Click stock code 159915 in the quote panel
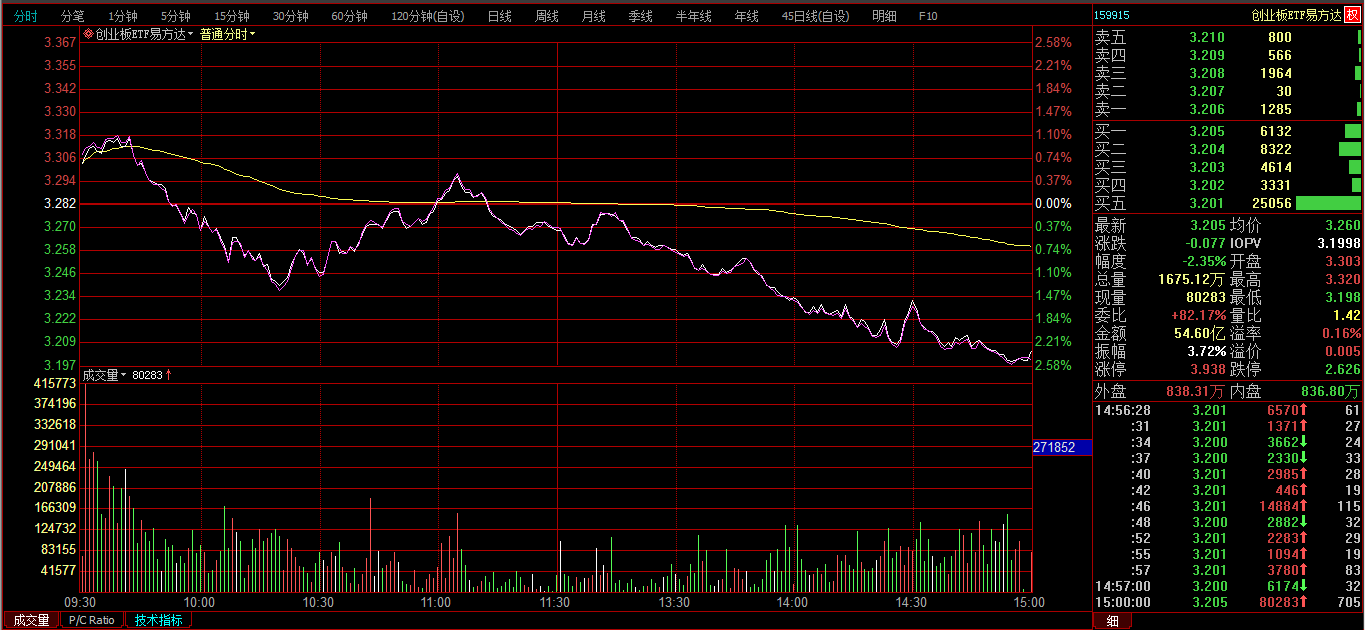The width and height of the screenshot is (1365, 630). (1112, 15)
